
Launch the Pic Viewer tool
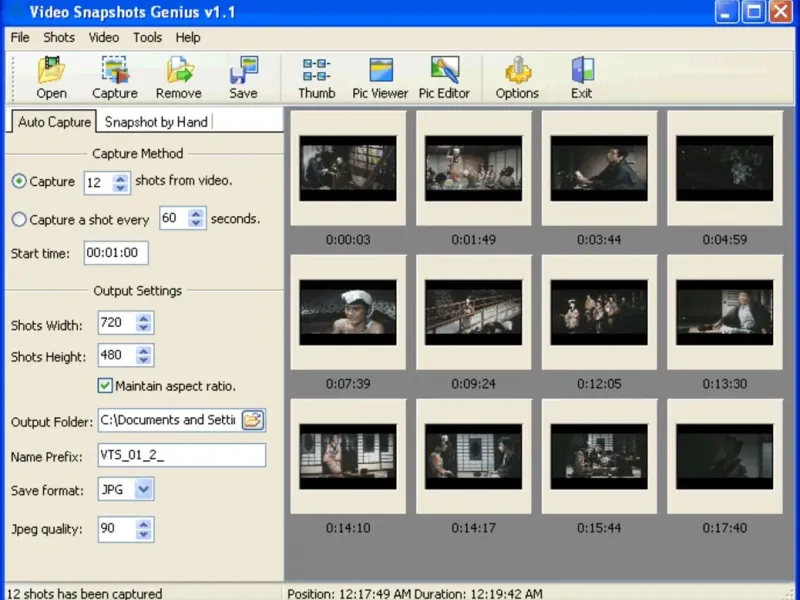(380, 78)
